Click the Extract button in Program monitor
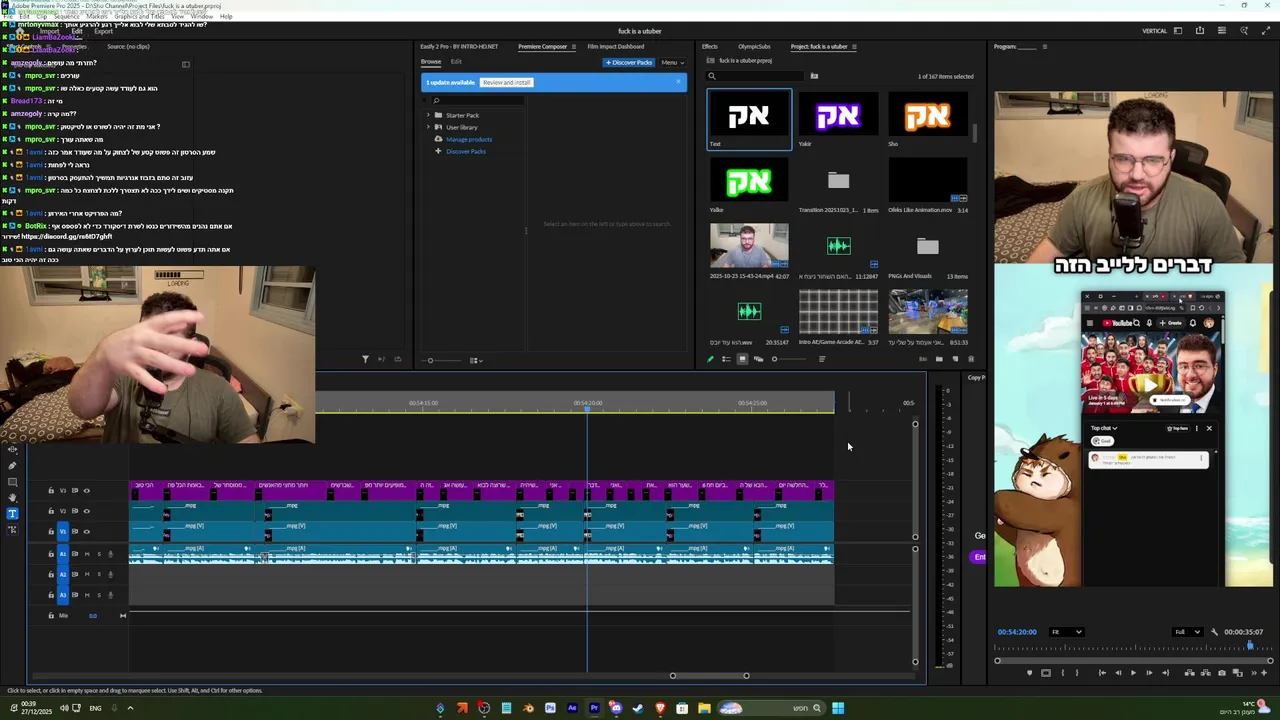This screenshot has height=720, width=1280. click(1206, 673)
